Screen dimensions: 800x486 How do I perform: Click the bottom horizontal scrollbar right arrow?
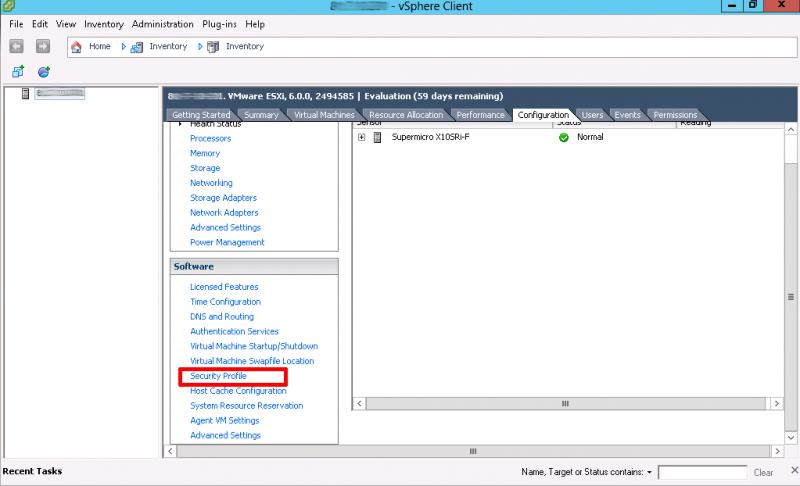click(x=777, y=451)
